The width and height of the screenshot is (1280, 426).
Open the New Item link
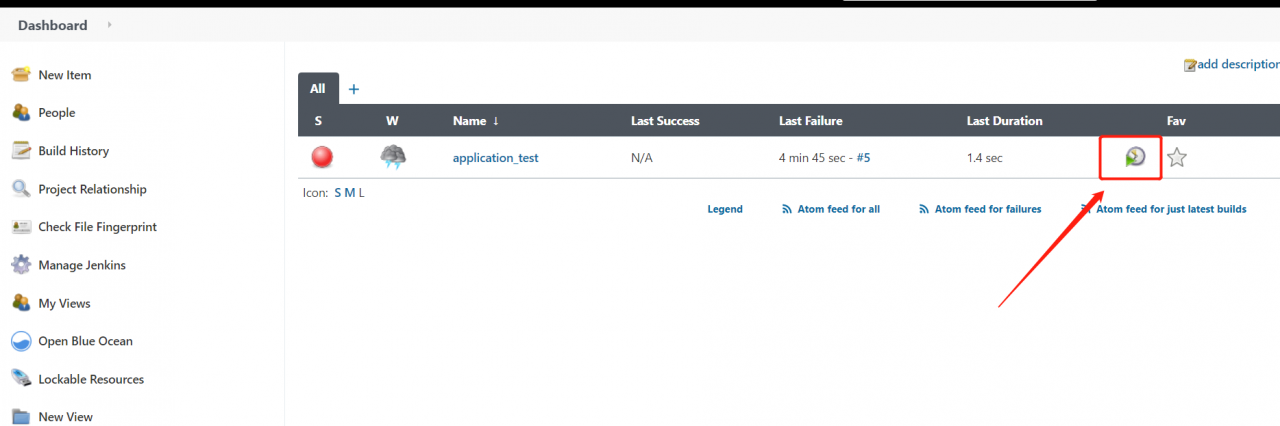tap(65, 75)
